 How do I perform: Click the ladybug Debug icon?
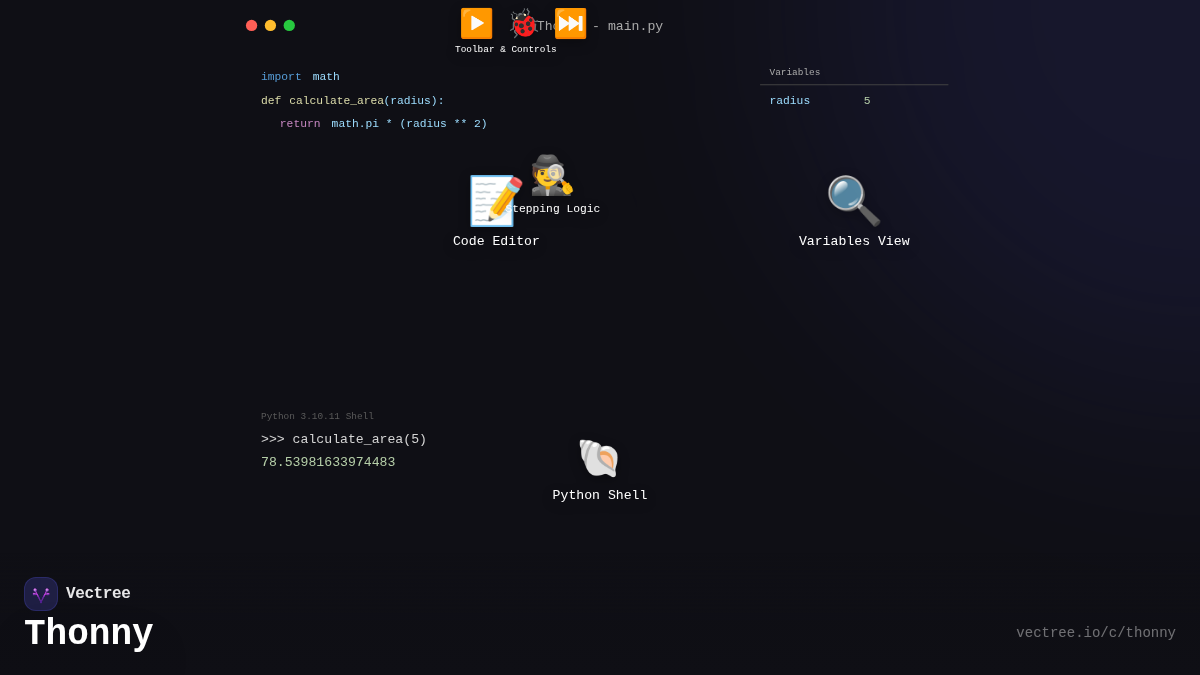tap(523, 23)
